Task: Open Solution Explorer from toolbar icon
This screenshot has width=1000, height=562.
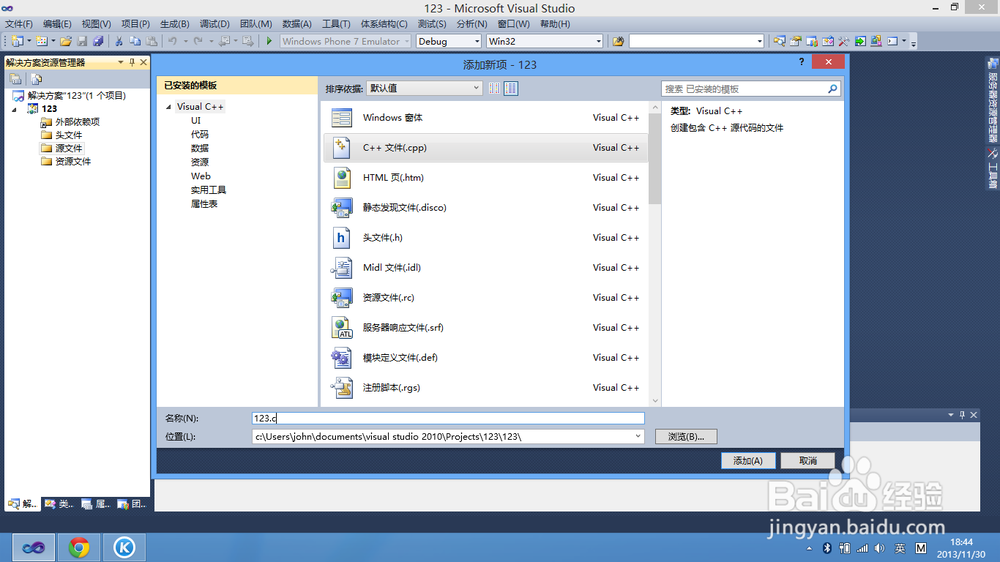Action: coord(779,41)
